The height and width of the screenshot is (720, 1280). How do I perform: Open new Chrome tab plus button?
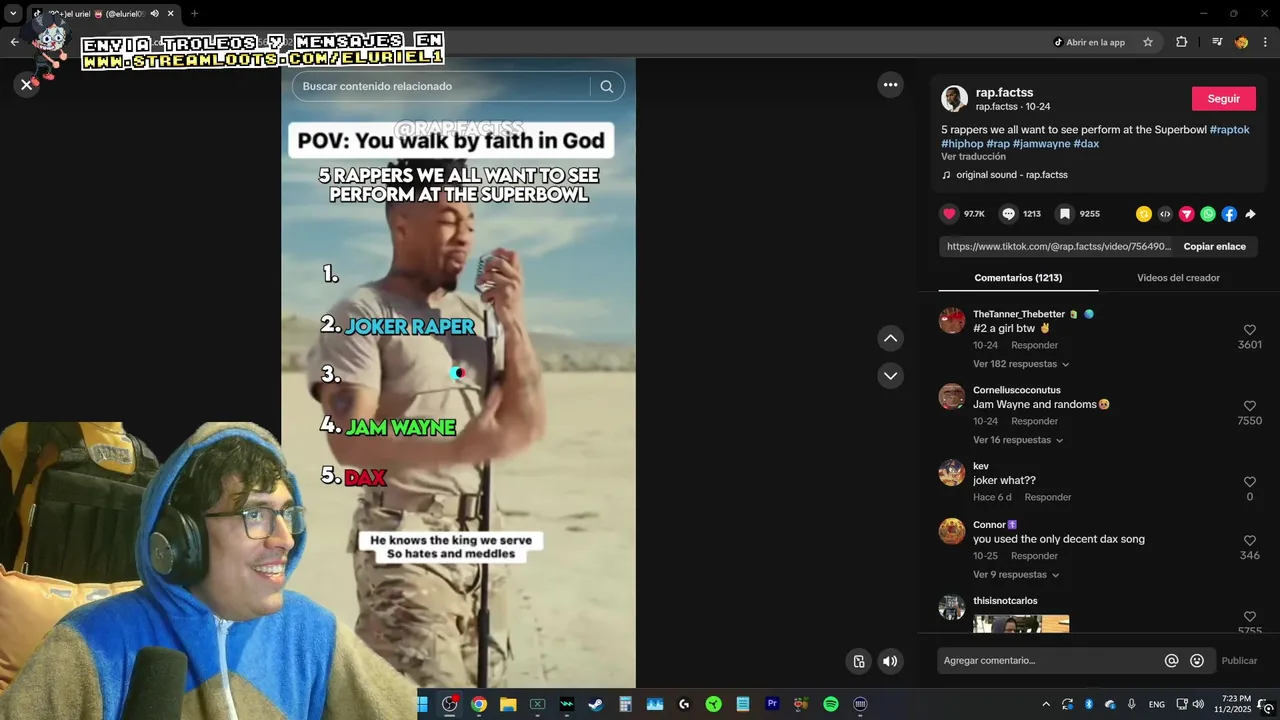coord(194,14)
